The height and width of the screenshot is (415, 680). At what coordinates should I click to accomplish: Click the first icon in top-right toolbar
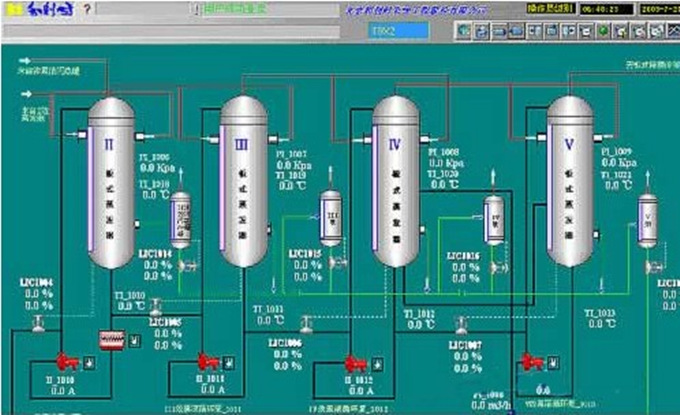click(466, 31)
